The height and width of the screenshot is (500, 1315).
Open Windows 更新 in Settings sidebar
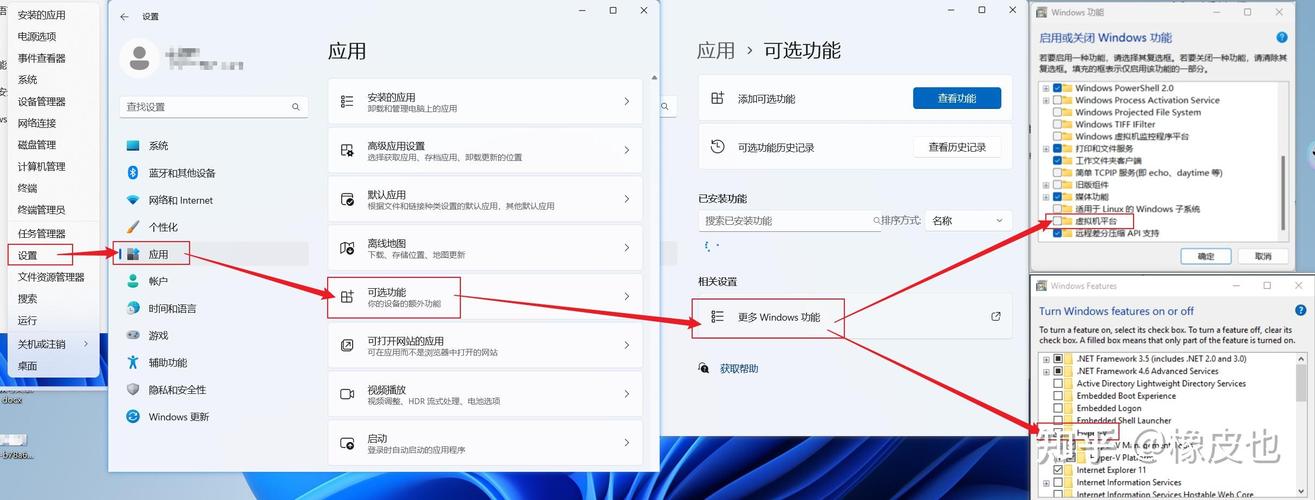(212, 417)
